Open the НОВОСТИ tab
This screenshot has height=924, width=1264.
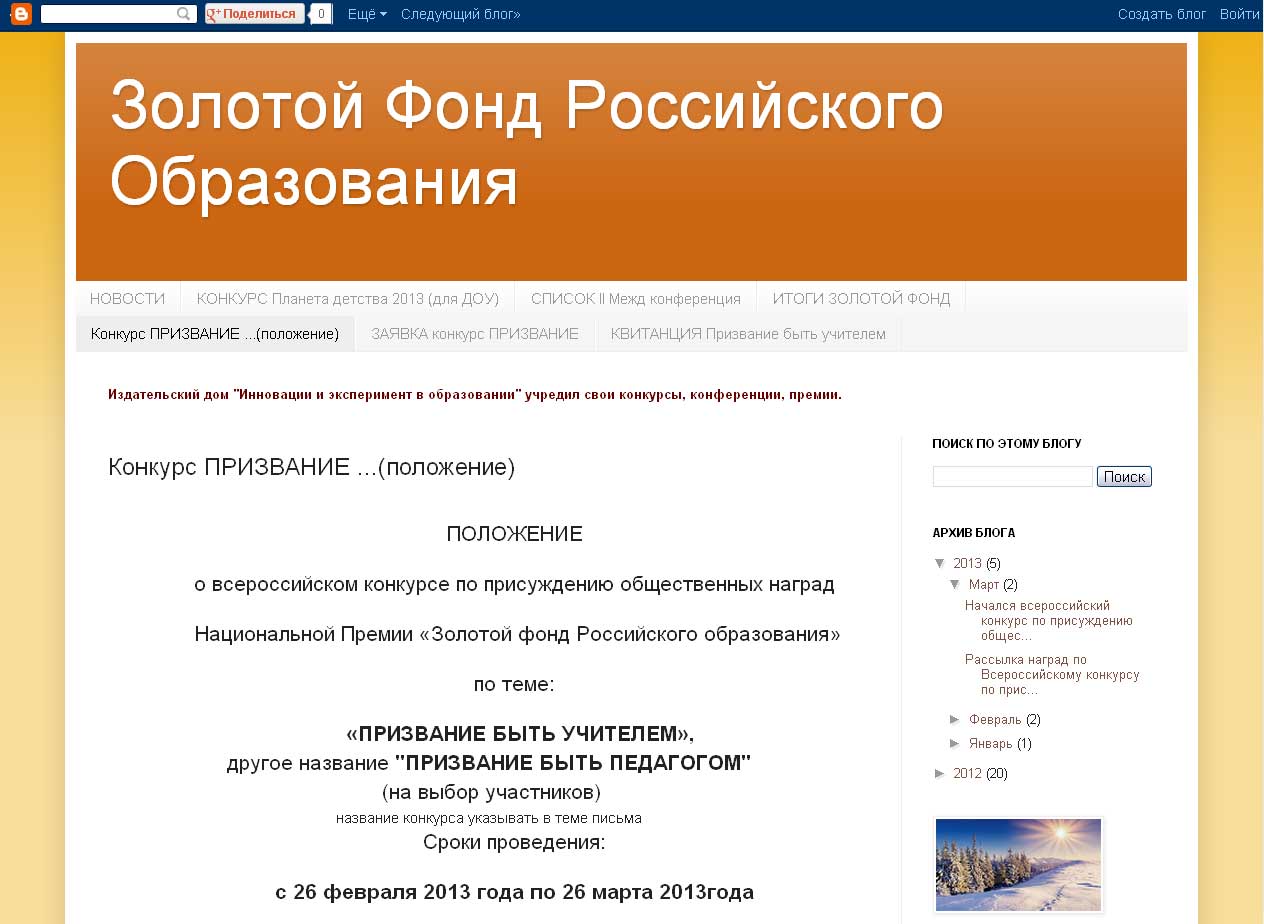coord(128,299)
